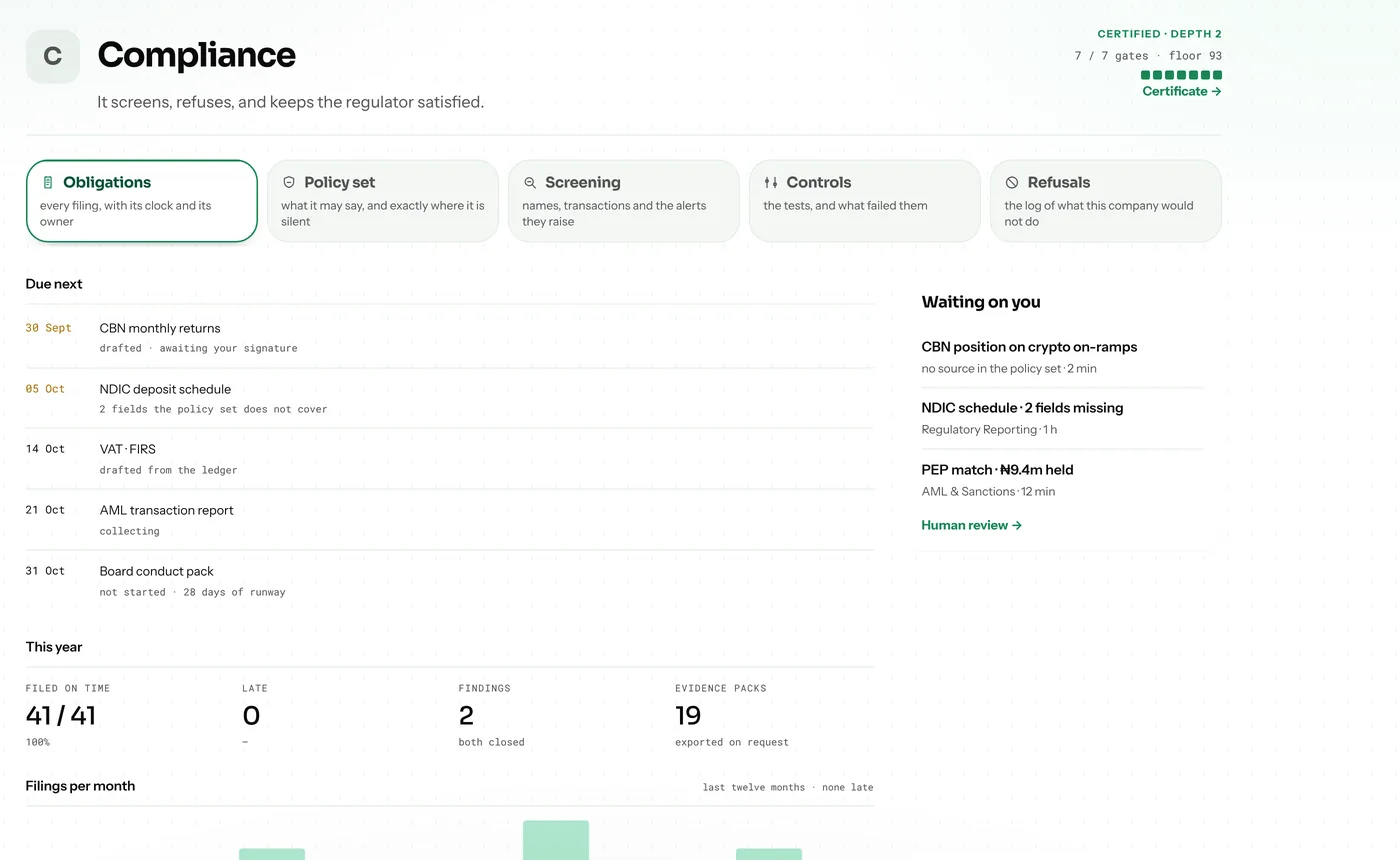The height and width of the screenshot is (860, 1400).
Task: Click the Obligations tab document icon
Action: pos(47,183)
